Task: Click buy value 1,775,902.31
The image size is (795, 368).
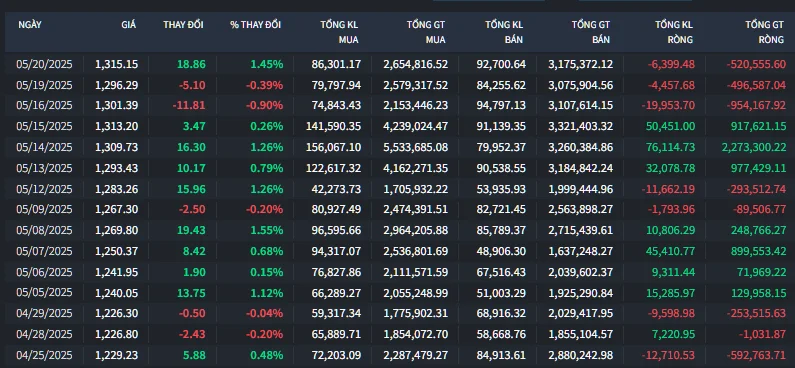Action: point(416,314)
